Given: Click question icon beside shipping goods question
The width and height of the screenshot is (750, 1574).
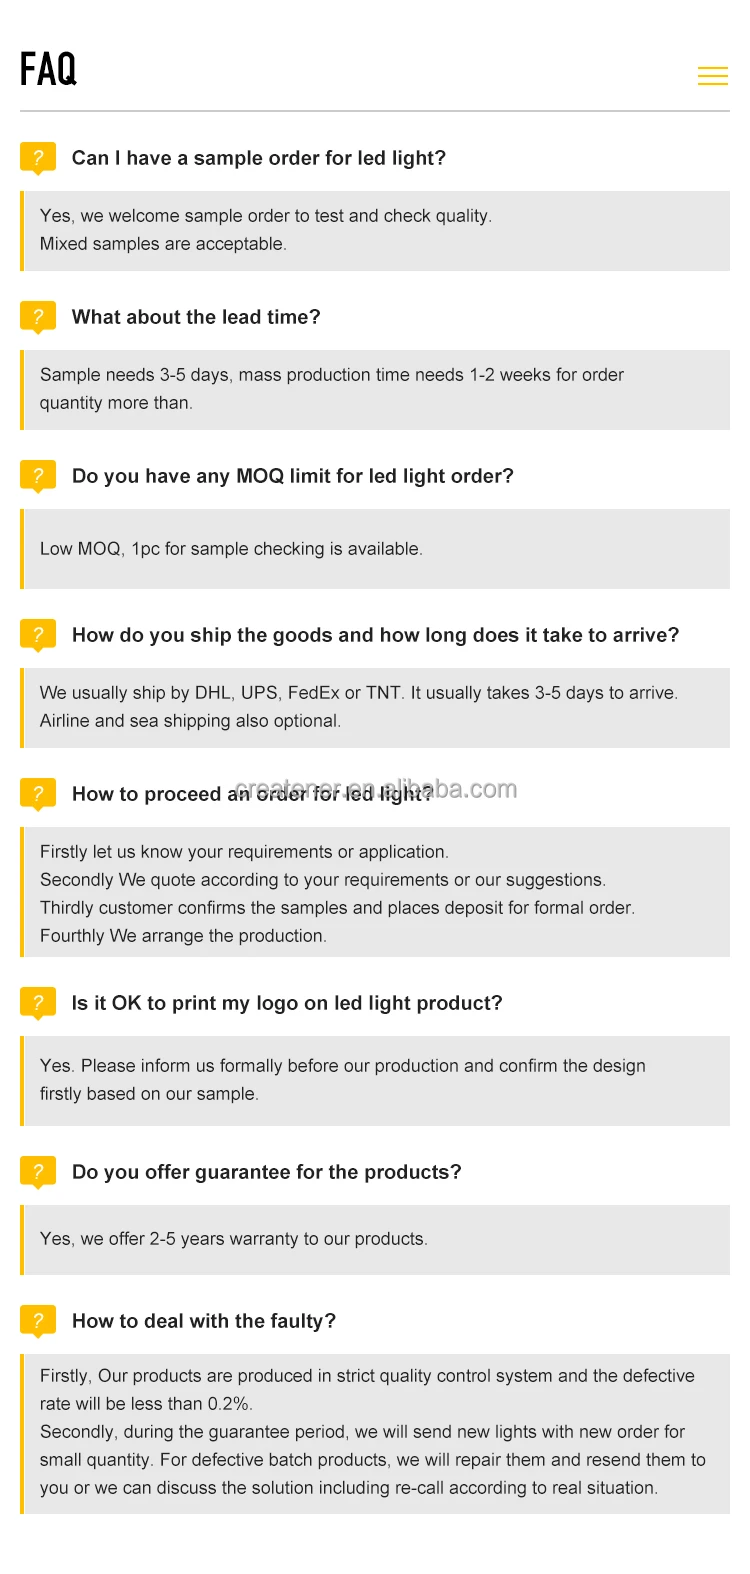Looking at the screenshot, I should (x=38, y=634).
